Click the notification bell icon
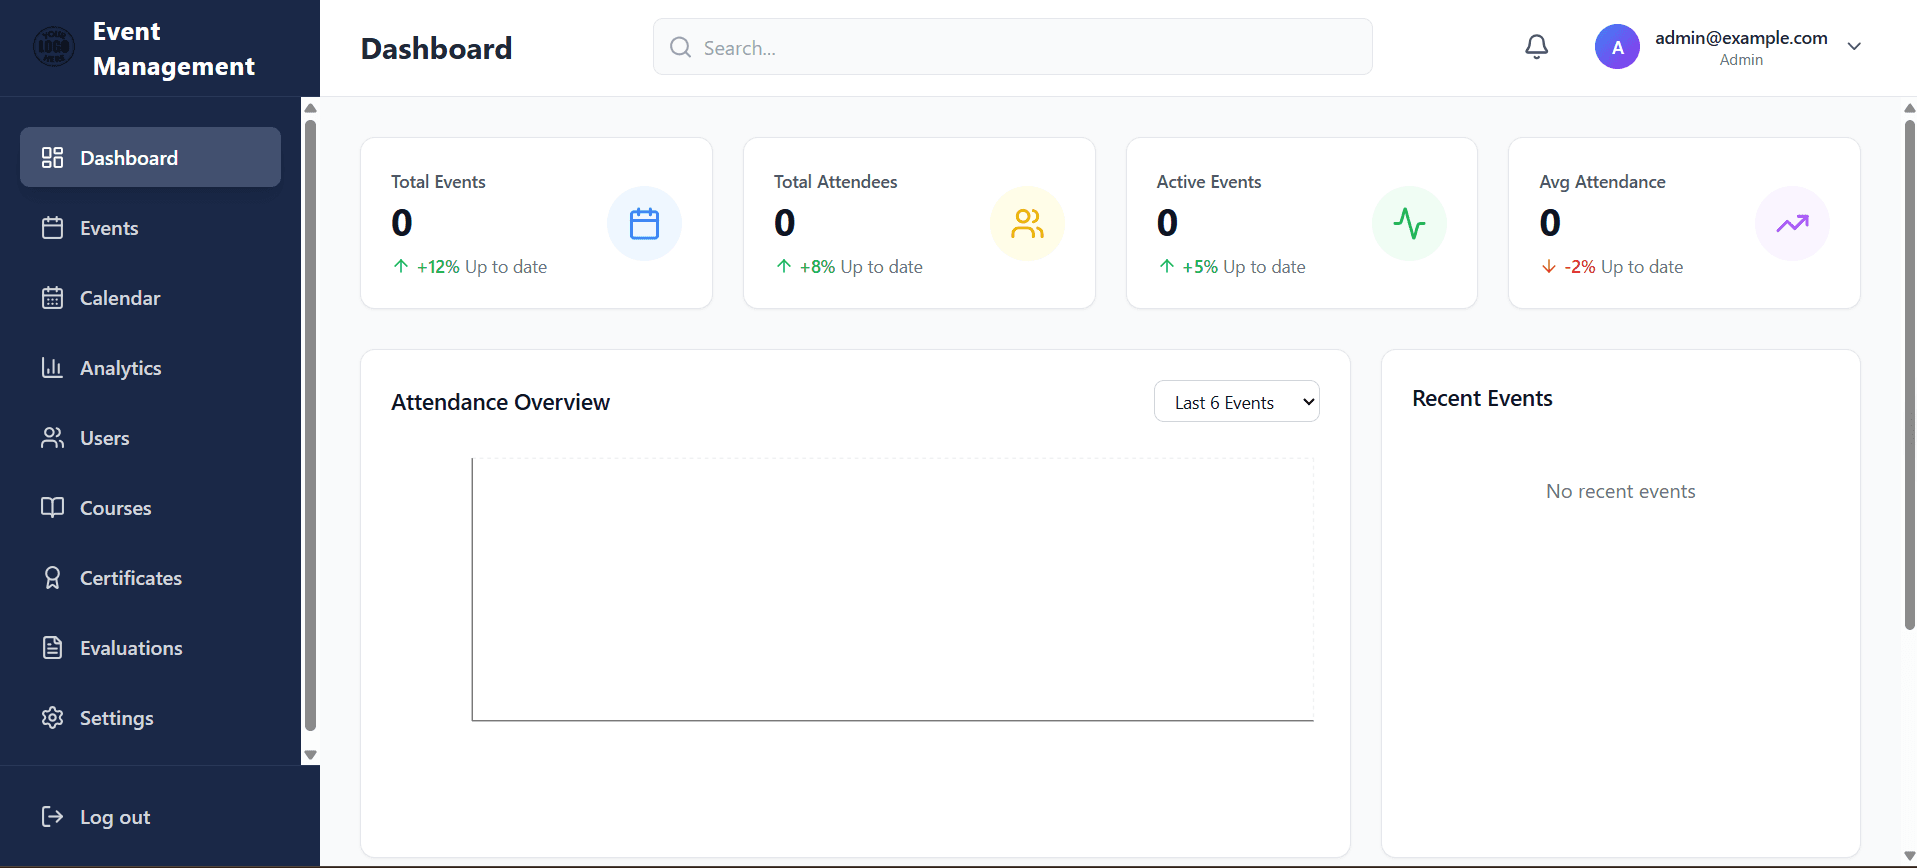This screenshot has width=1917, height=868. (x=1536, y=47)
